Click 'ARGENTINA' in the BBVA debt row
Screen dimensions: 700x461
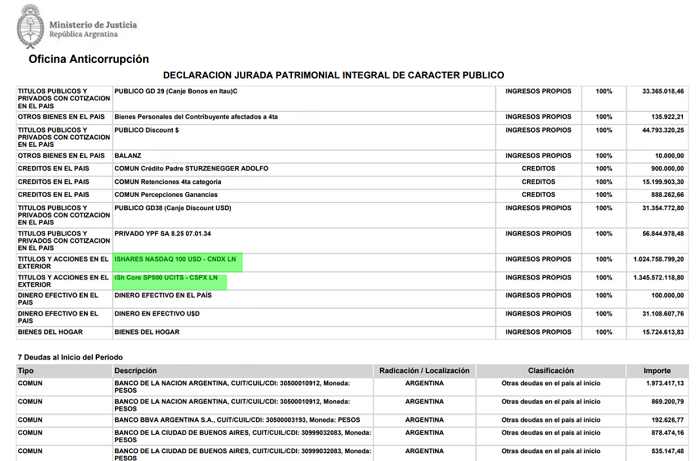(424, 420)
